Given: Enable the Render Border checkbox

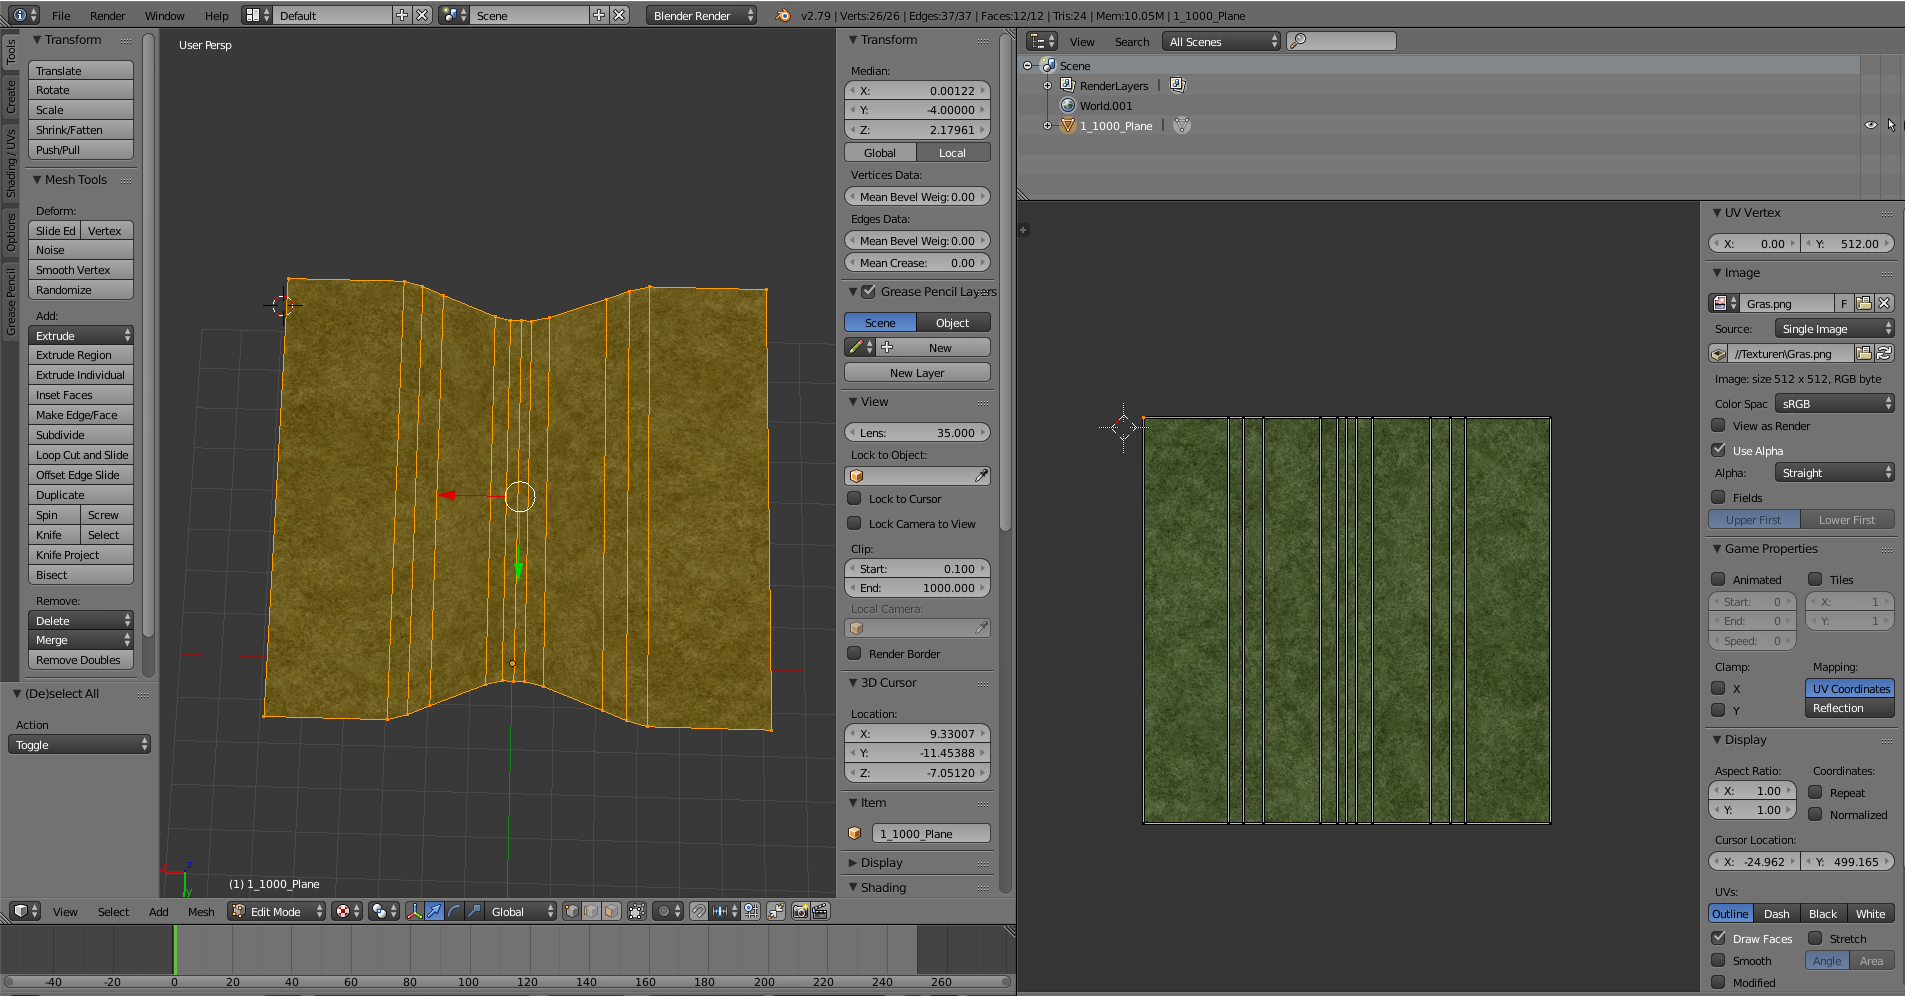Looking at the screenshot, I should tap(854, 653).
